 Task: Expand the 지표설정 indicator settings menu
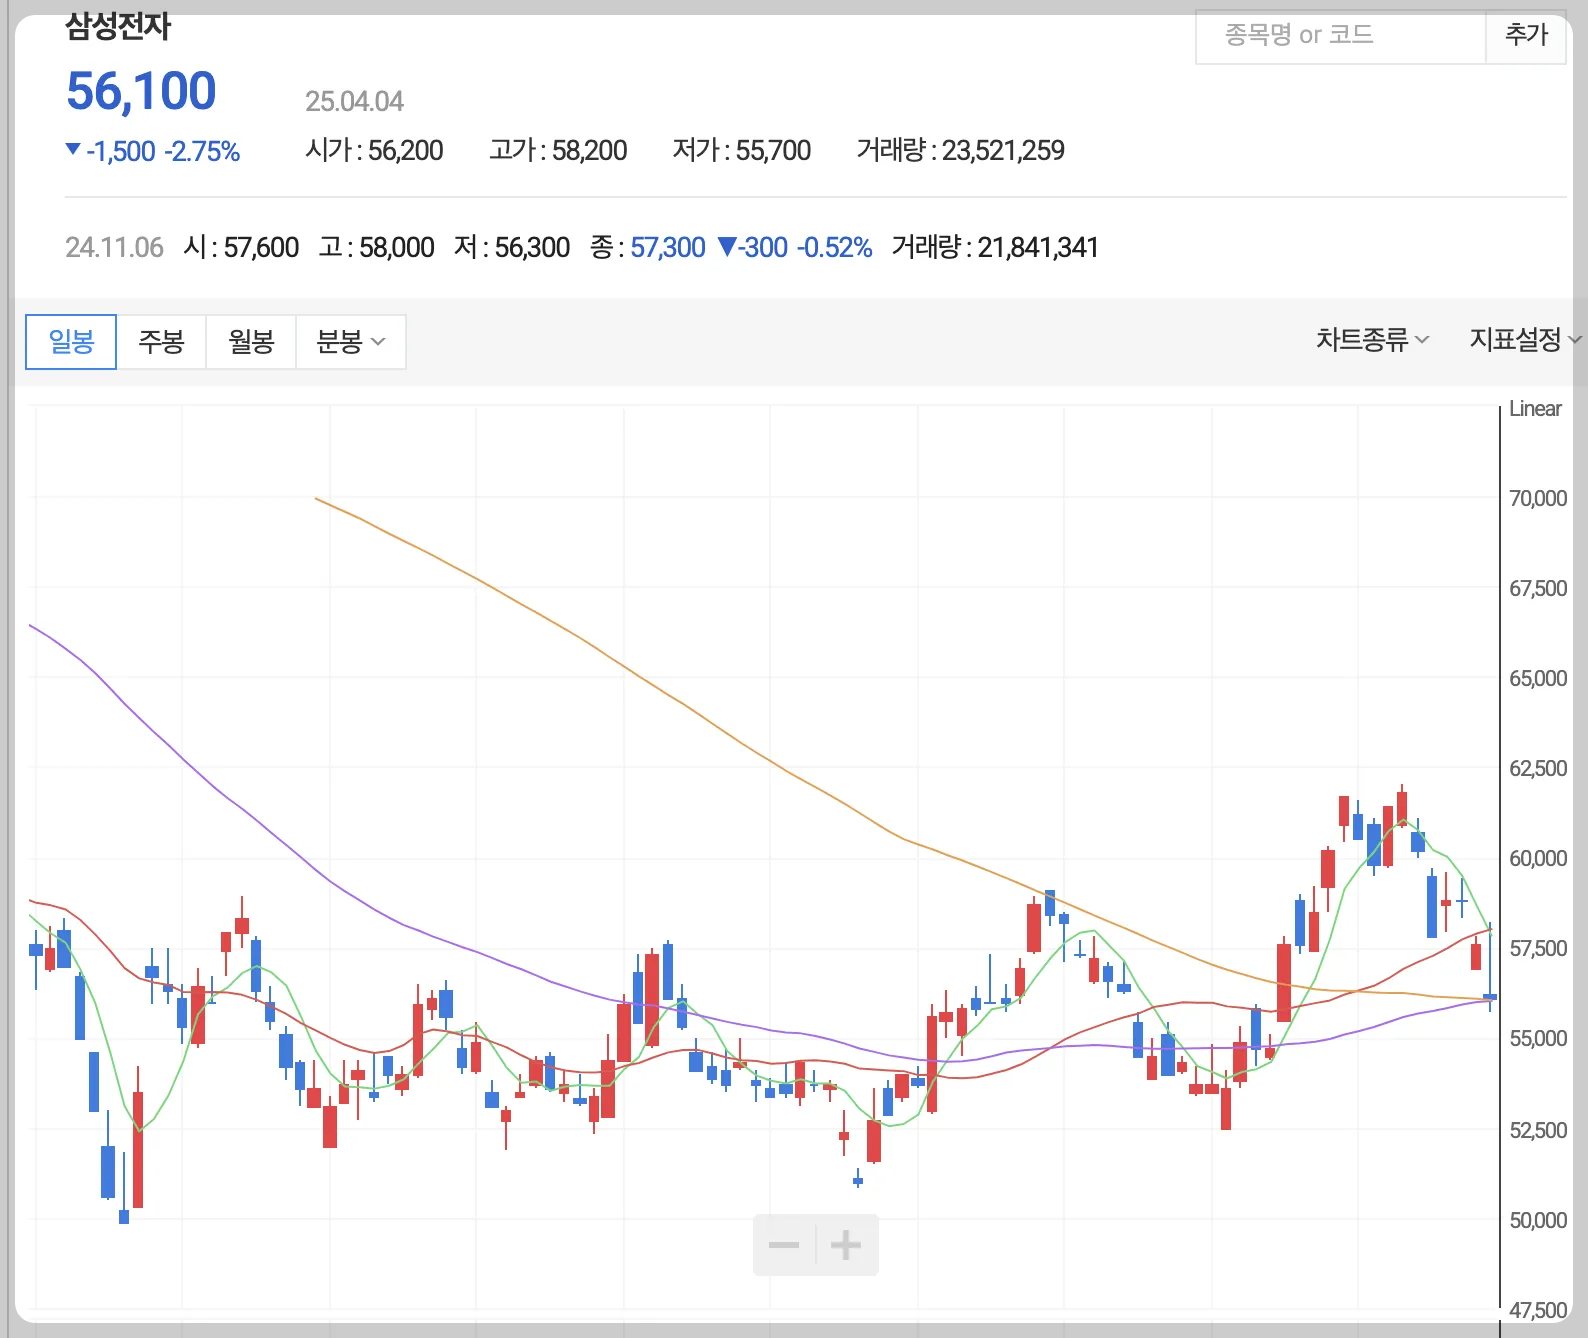coord(1525,340)
